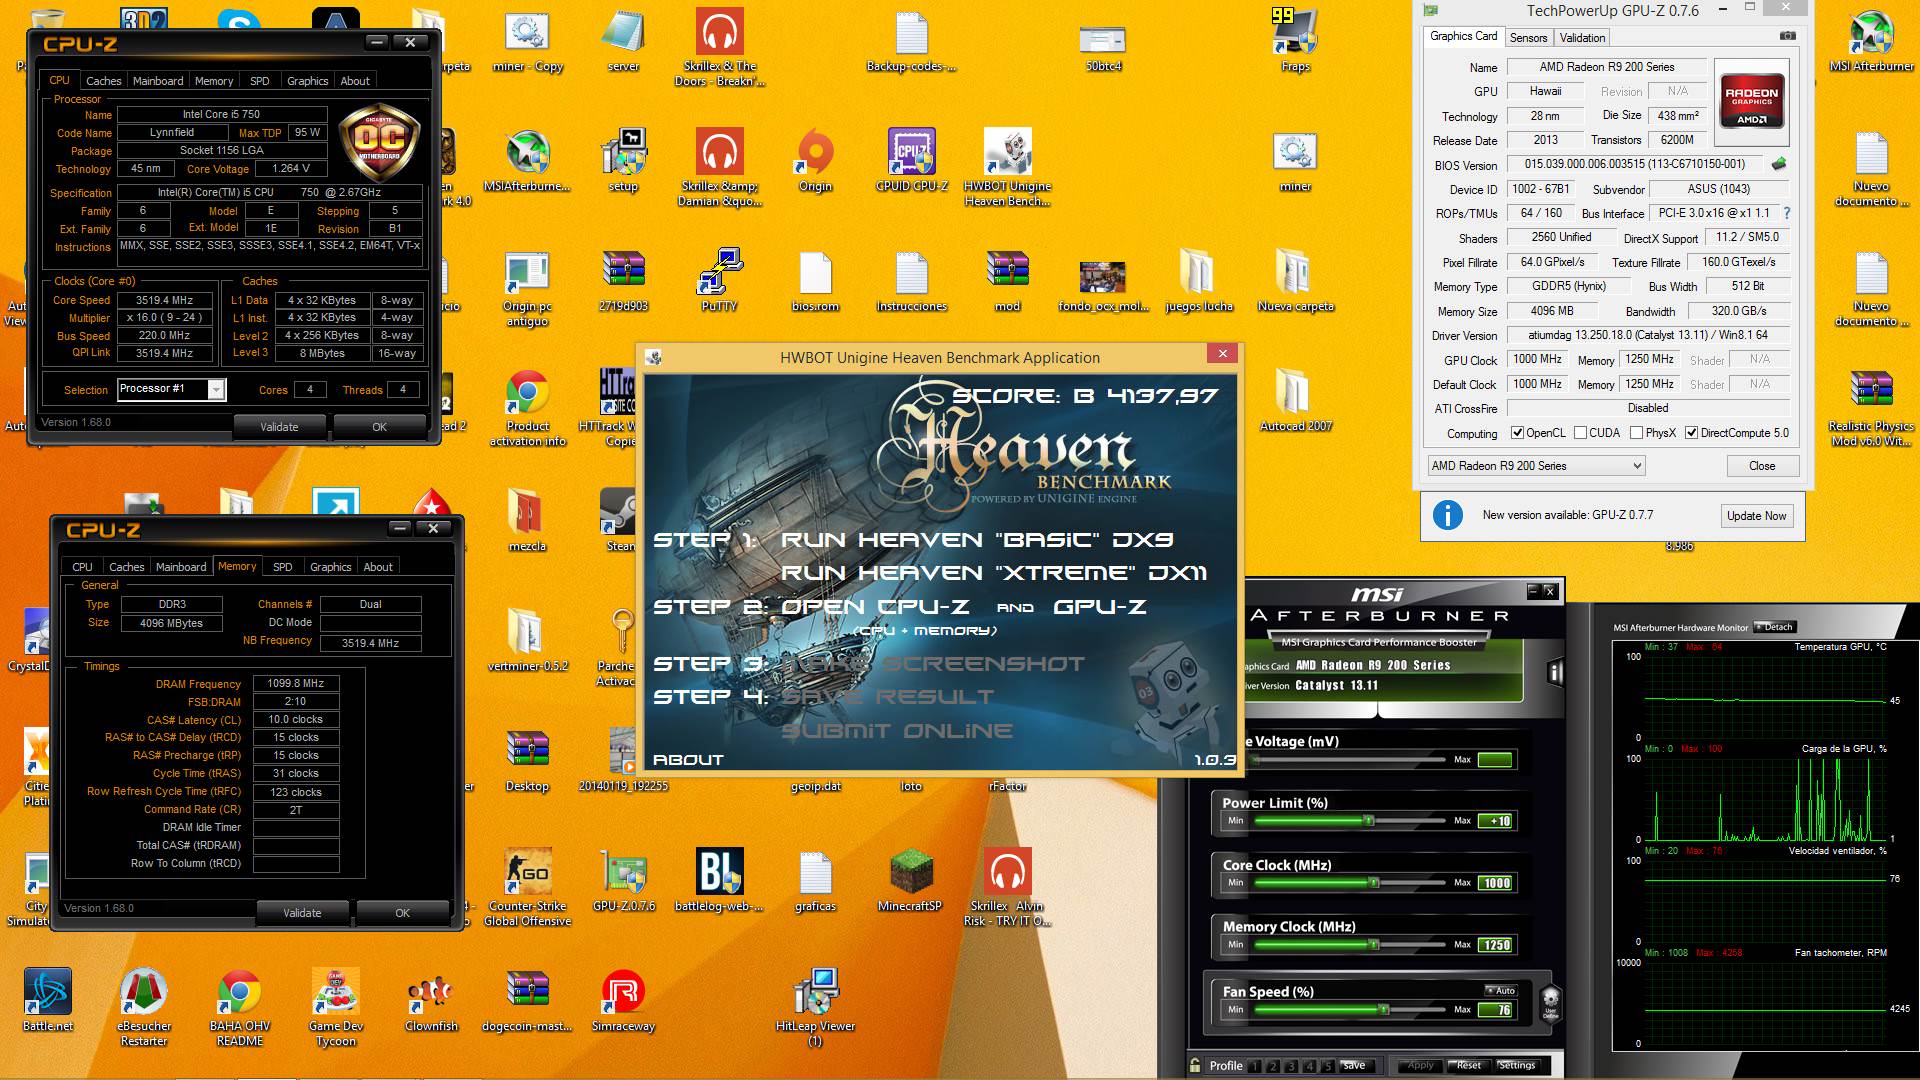1920x1080 pixels.
Task: Open HWBOT Unigine Heaven Bench desktop icon
Action: [x=1008, y=168]
